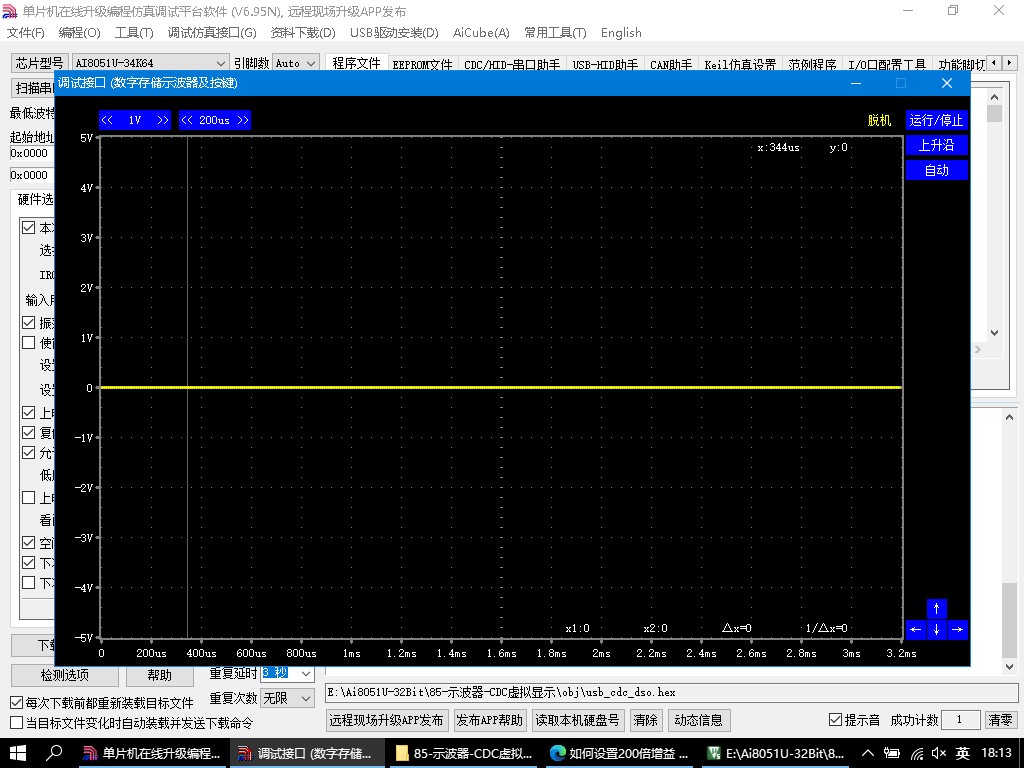Toggle hardware option checkbox starting 振
Viewport: 1024px width, 768px height.
[x=29, y=323]
